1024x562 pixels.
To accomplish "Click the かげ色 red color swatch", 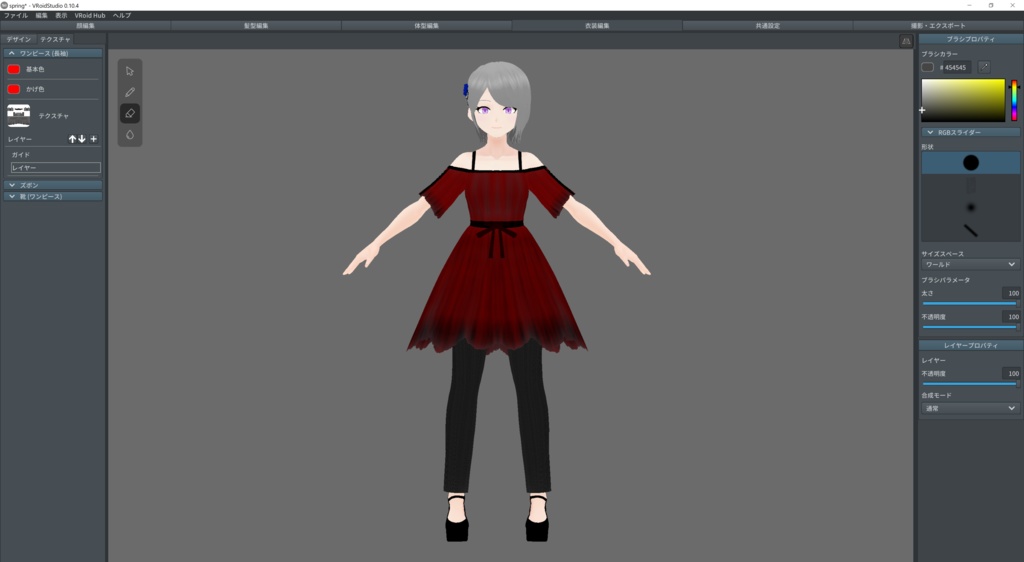I will click(x=13, y=89).
